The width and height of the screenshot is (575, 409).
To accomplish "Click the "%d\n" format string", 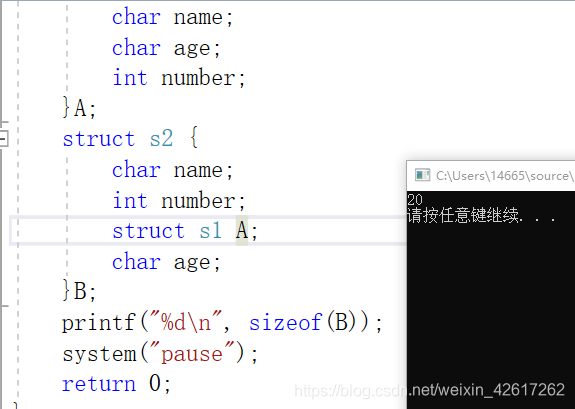I will point(186,322).
